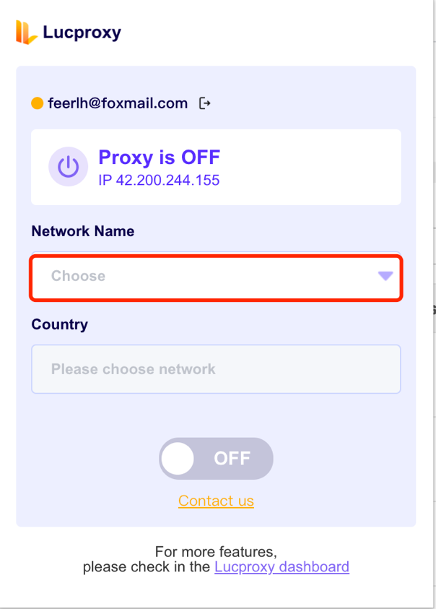This screenshot has width=437, height=610.
Task: Click the purple dropdown triangle arrow
Action: [385, 276]
